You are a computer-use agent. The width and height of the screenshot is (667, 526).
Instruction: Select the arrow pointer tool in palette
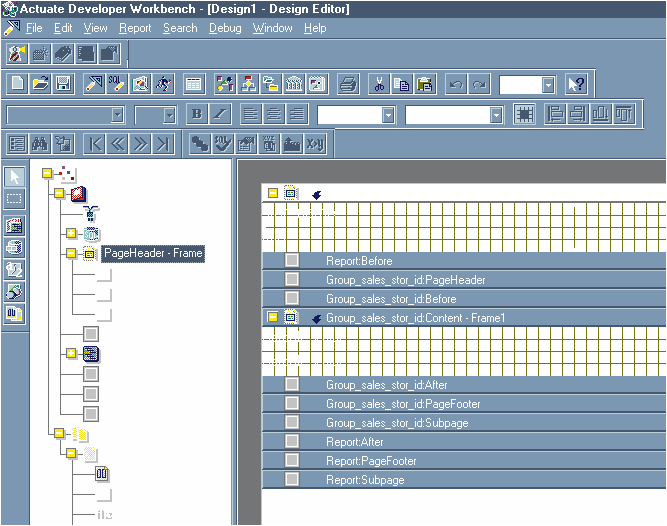(x=14, y=176)
